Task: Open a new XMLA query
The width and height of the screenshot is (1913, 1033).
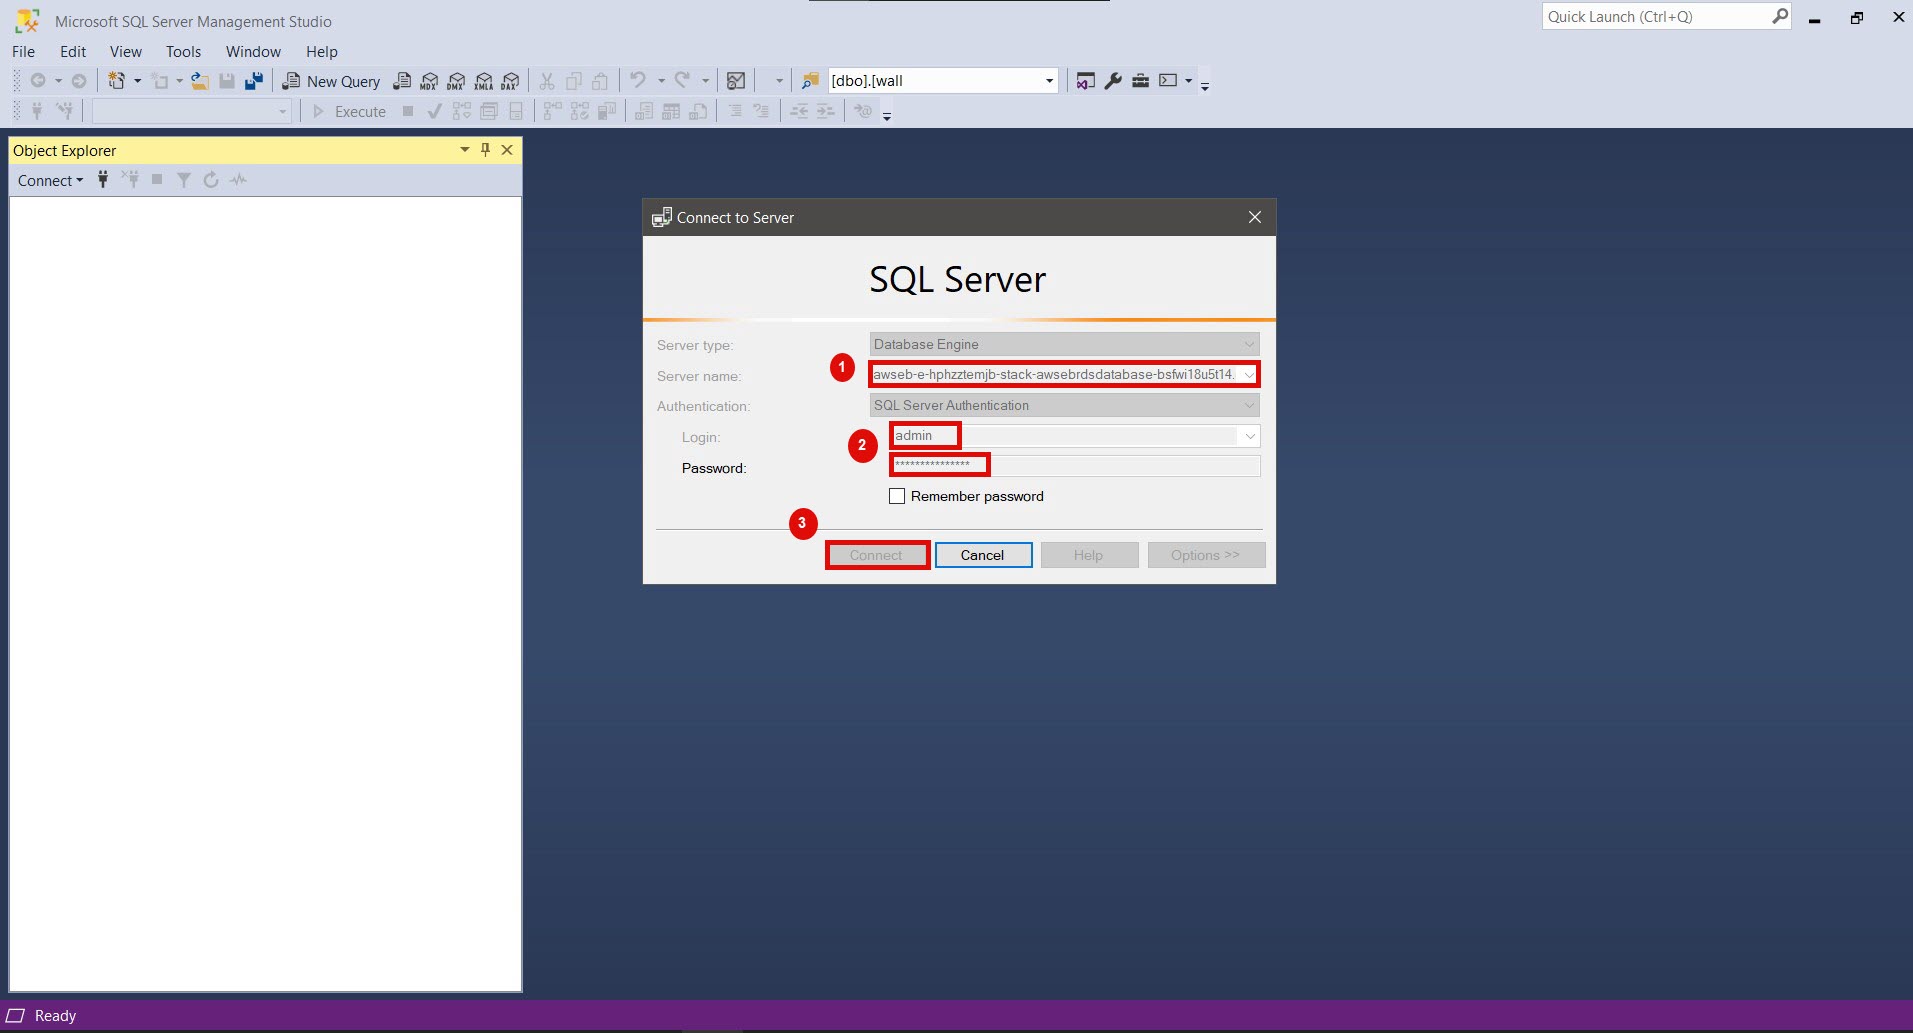Action: 484,81
